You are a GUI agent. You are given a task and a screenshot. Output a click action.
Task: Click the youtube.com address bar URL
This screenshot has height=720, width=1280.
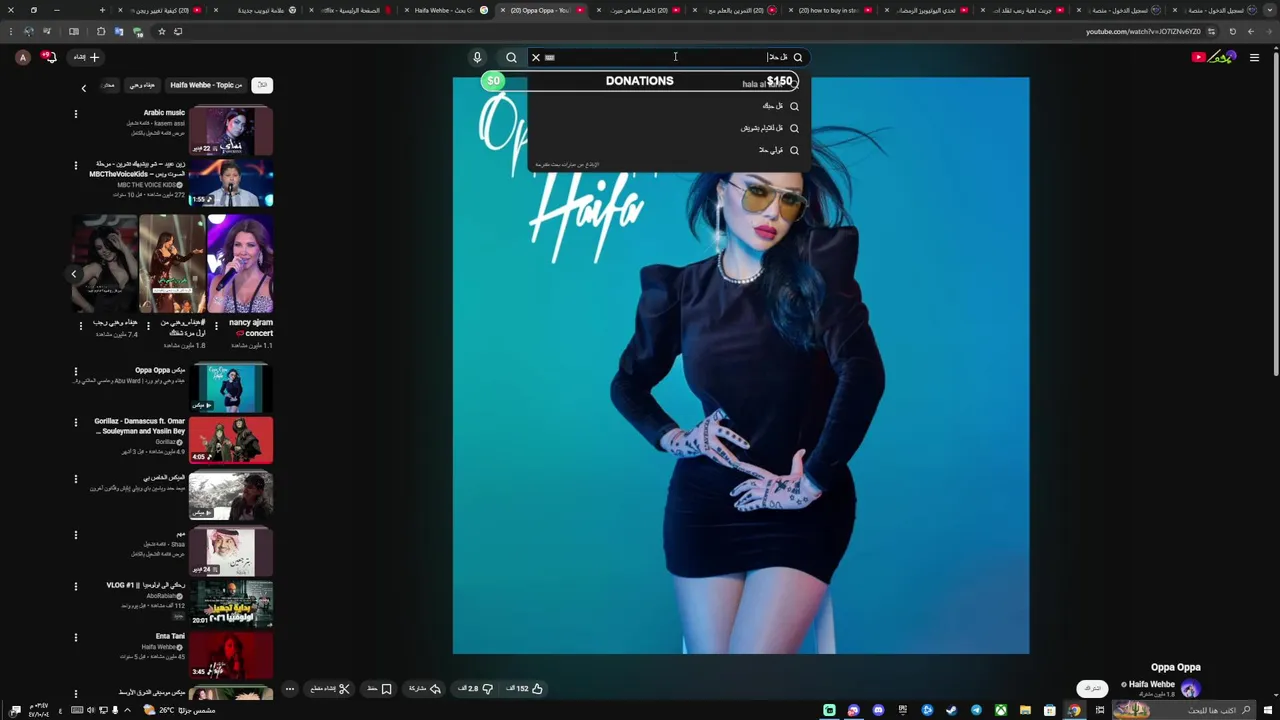pos(1143,31)
